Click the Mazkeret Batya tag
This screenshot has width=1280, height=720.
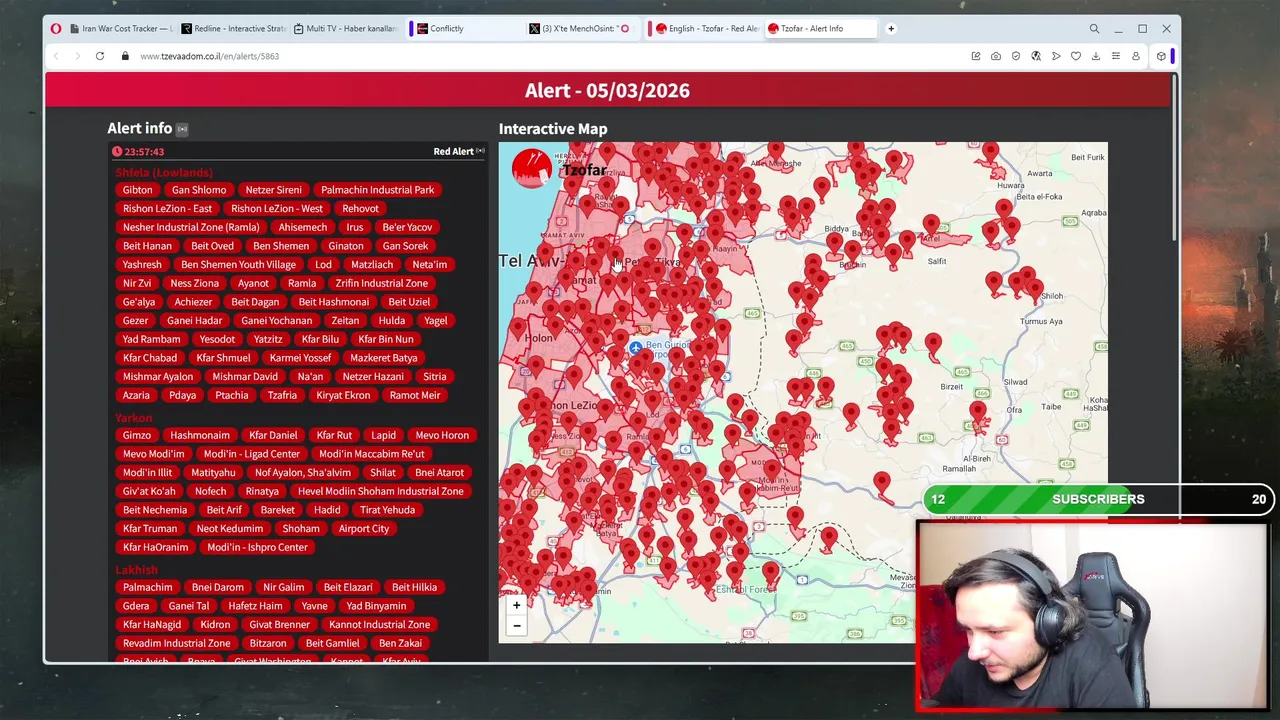coord(384,358)
